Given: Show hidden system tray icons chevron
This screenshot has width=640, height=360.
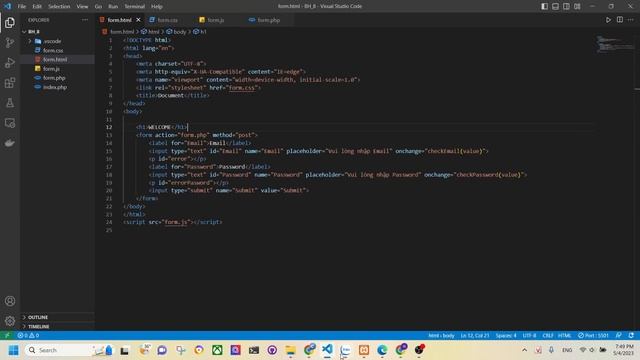Looking at the screenshot, I should (524, 350).
